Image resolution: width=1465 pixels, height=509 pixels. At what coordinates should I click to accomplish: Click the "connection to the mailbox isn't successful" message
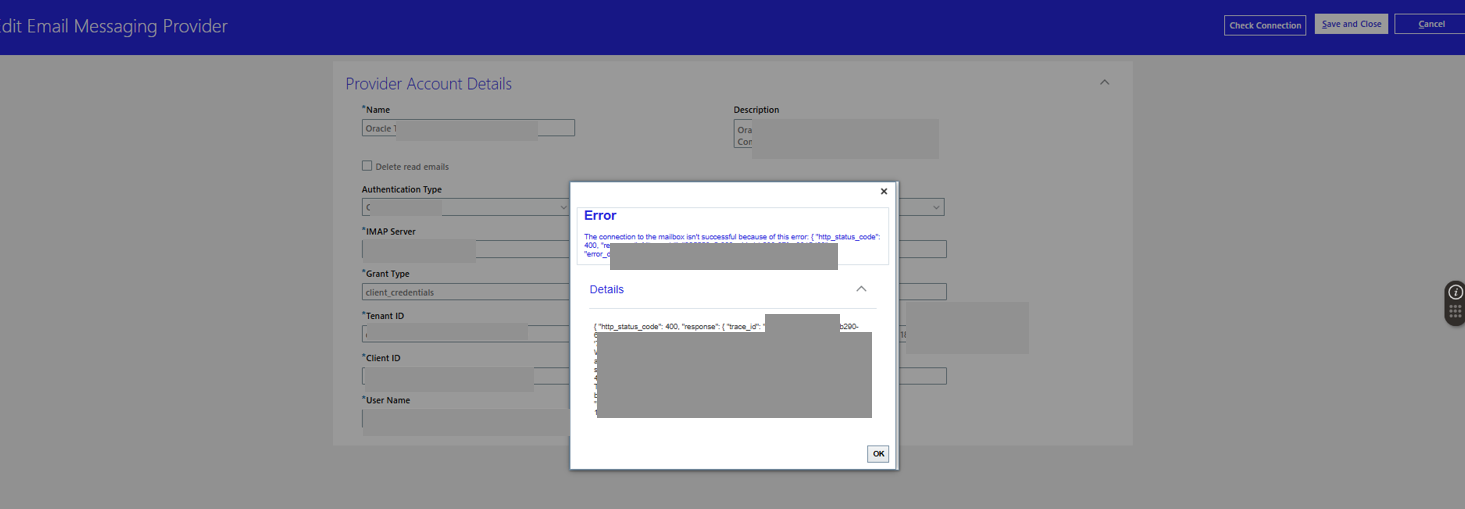pos(732,245)
